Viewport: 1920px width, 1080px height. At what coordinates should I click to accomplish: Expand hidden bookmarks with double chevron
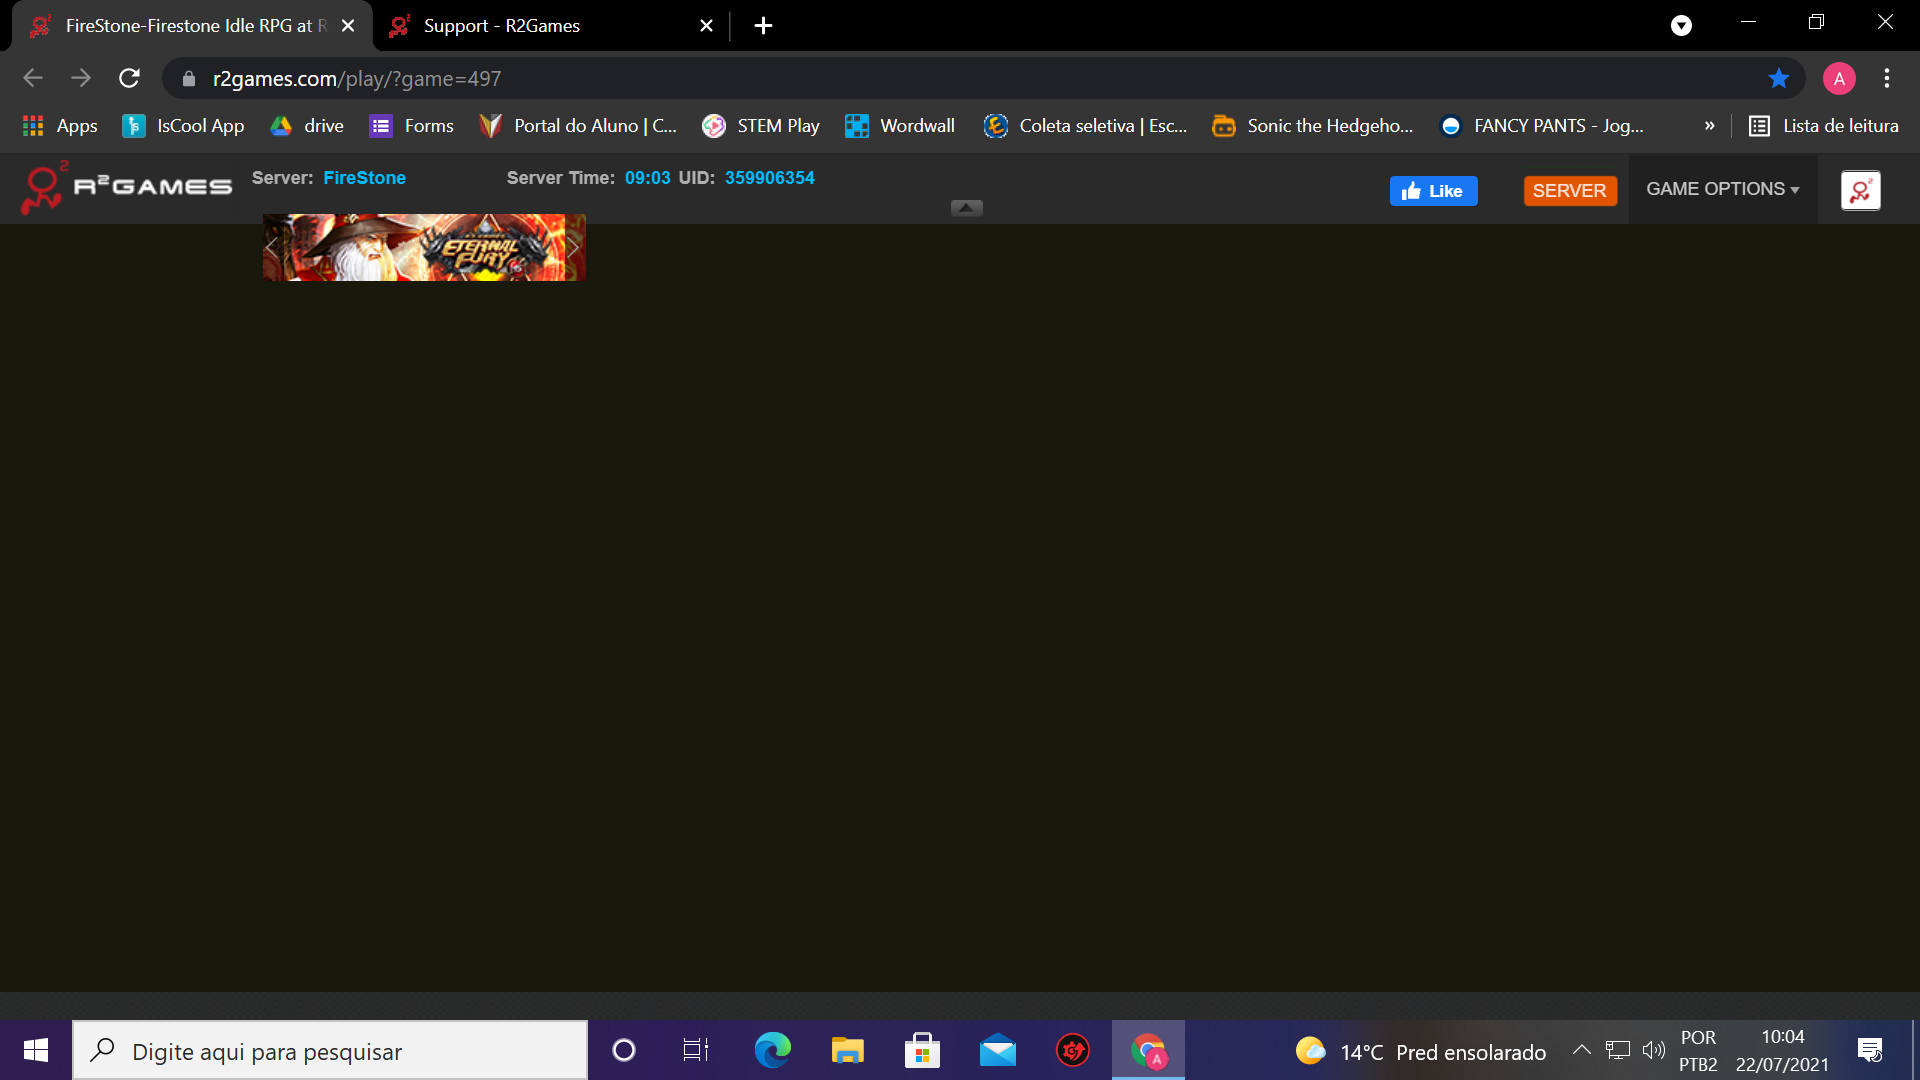[1709, 126]
